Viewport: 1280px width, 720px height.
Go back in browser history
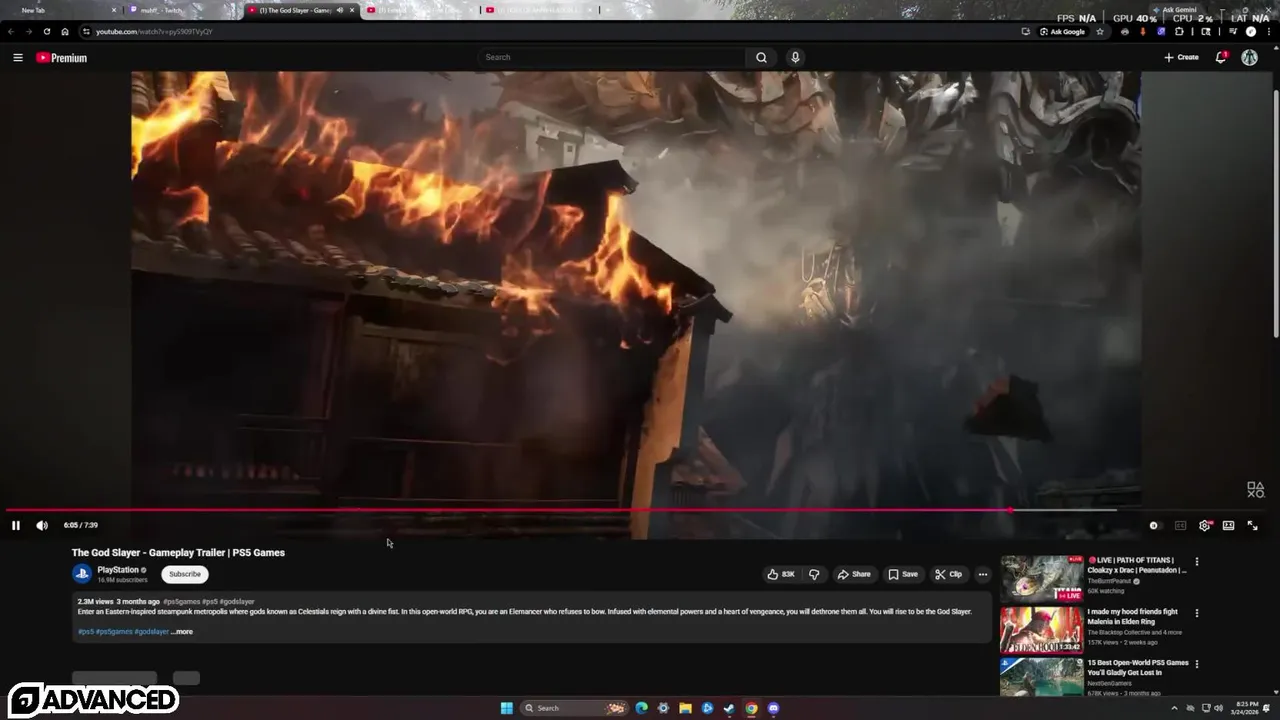[x=11, y=31]
